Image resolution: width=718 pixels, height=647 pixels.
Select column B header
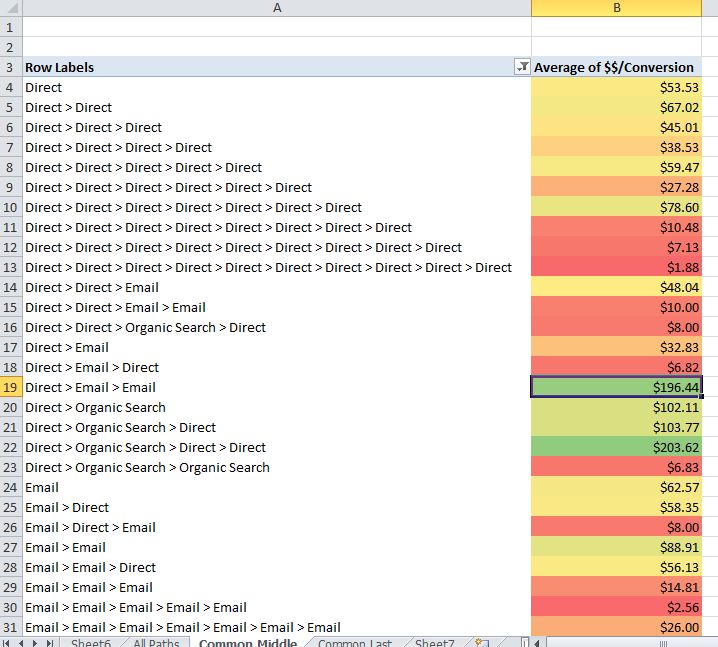coord(616,8)
